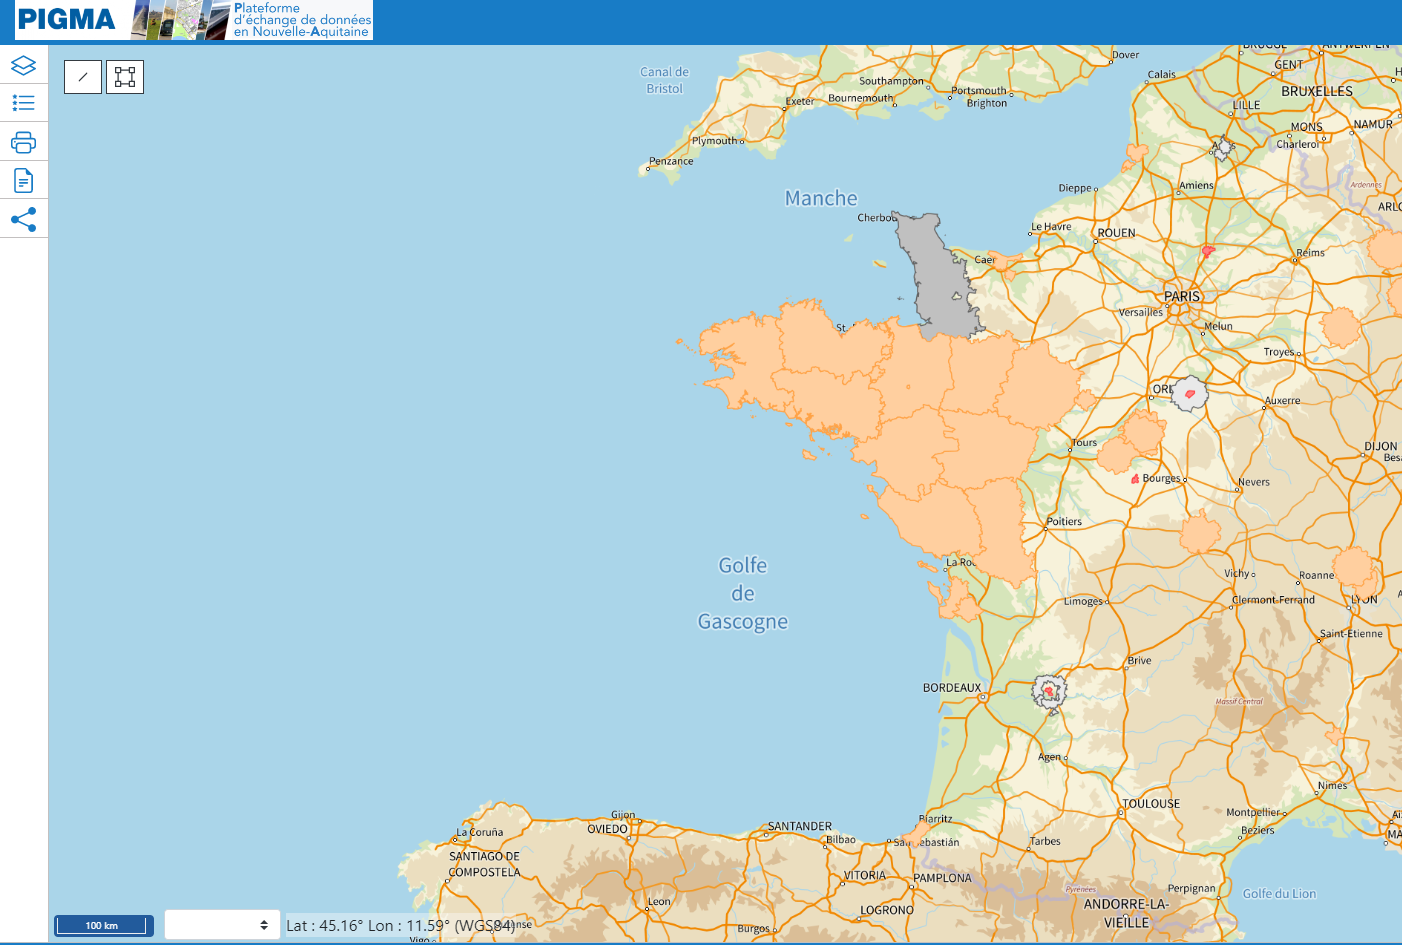Click the Auxerre label
1402x945 pixels.
tap(1283, 401)
